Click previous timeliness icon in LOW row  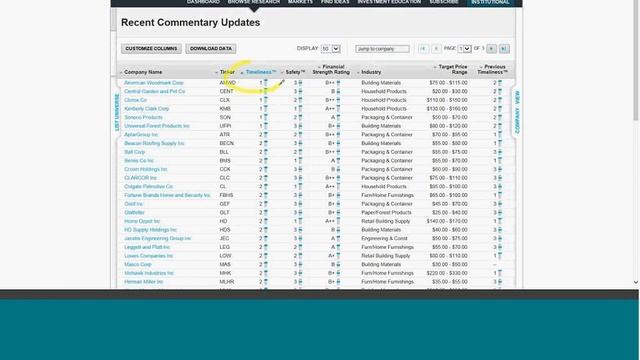[500, 256]
